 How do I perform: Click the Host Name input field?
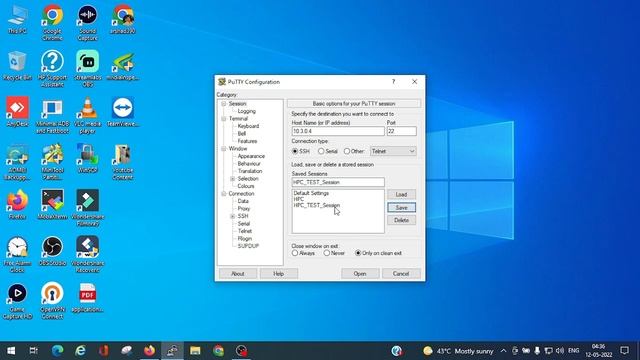coord(338,131)
